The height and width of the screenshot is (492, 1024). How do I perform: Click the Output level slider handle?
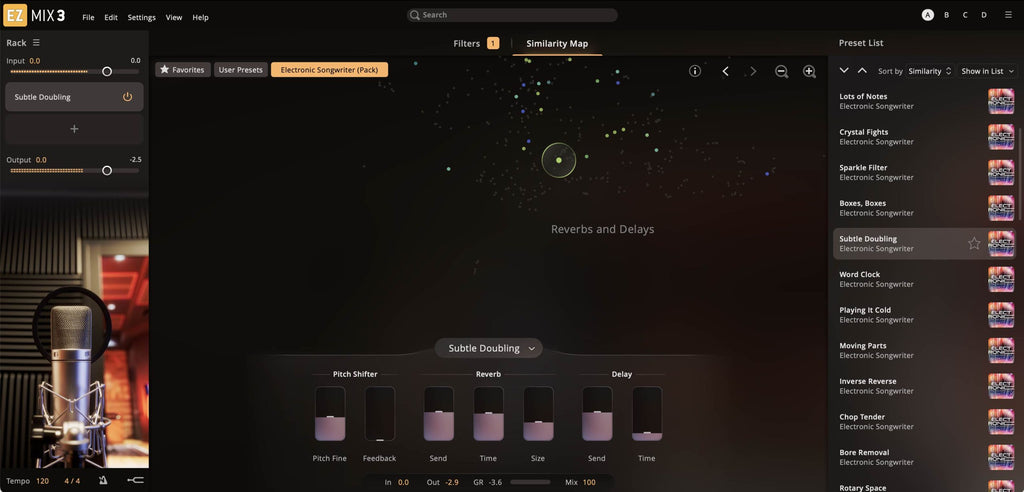pos(107,171)
